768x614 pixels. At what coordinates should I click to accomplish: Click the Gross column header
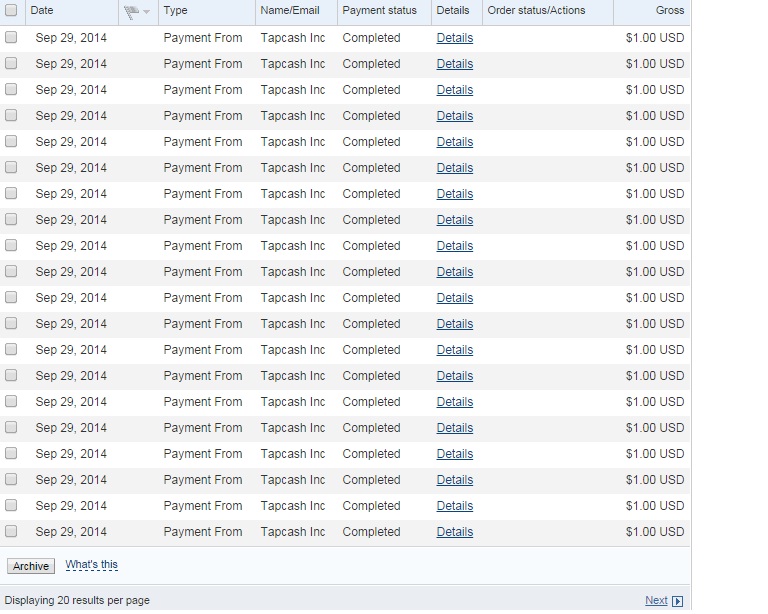coord(670,10)
